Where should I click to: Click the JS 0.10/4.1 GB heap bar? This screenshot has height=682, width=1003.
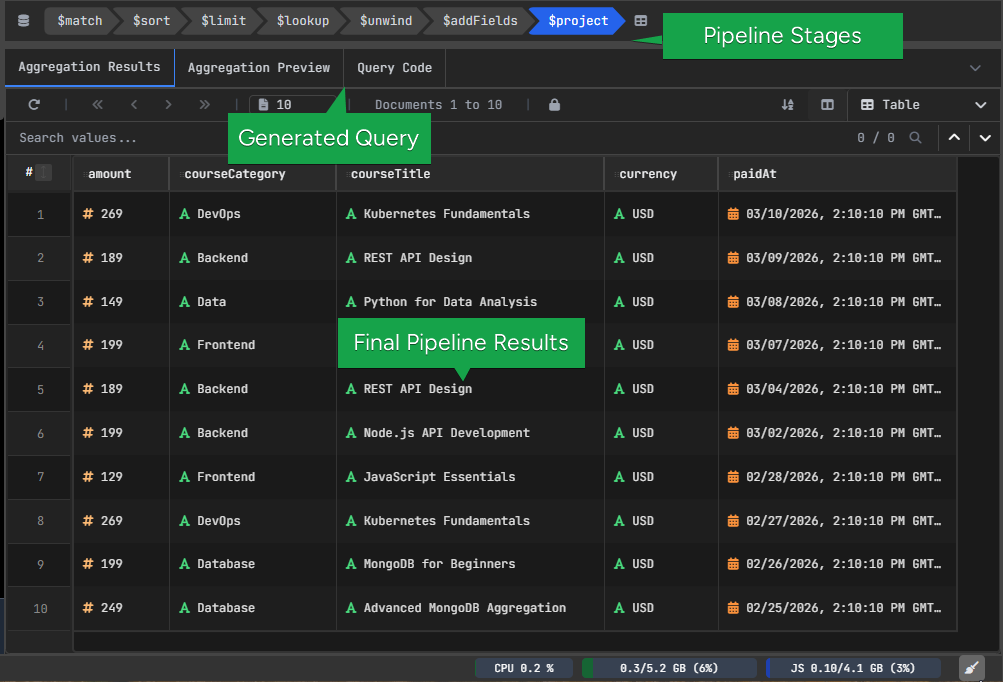click(x=853, y=668)
